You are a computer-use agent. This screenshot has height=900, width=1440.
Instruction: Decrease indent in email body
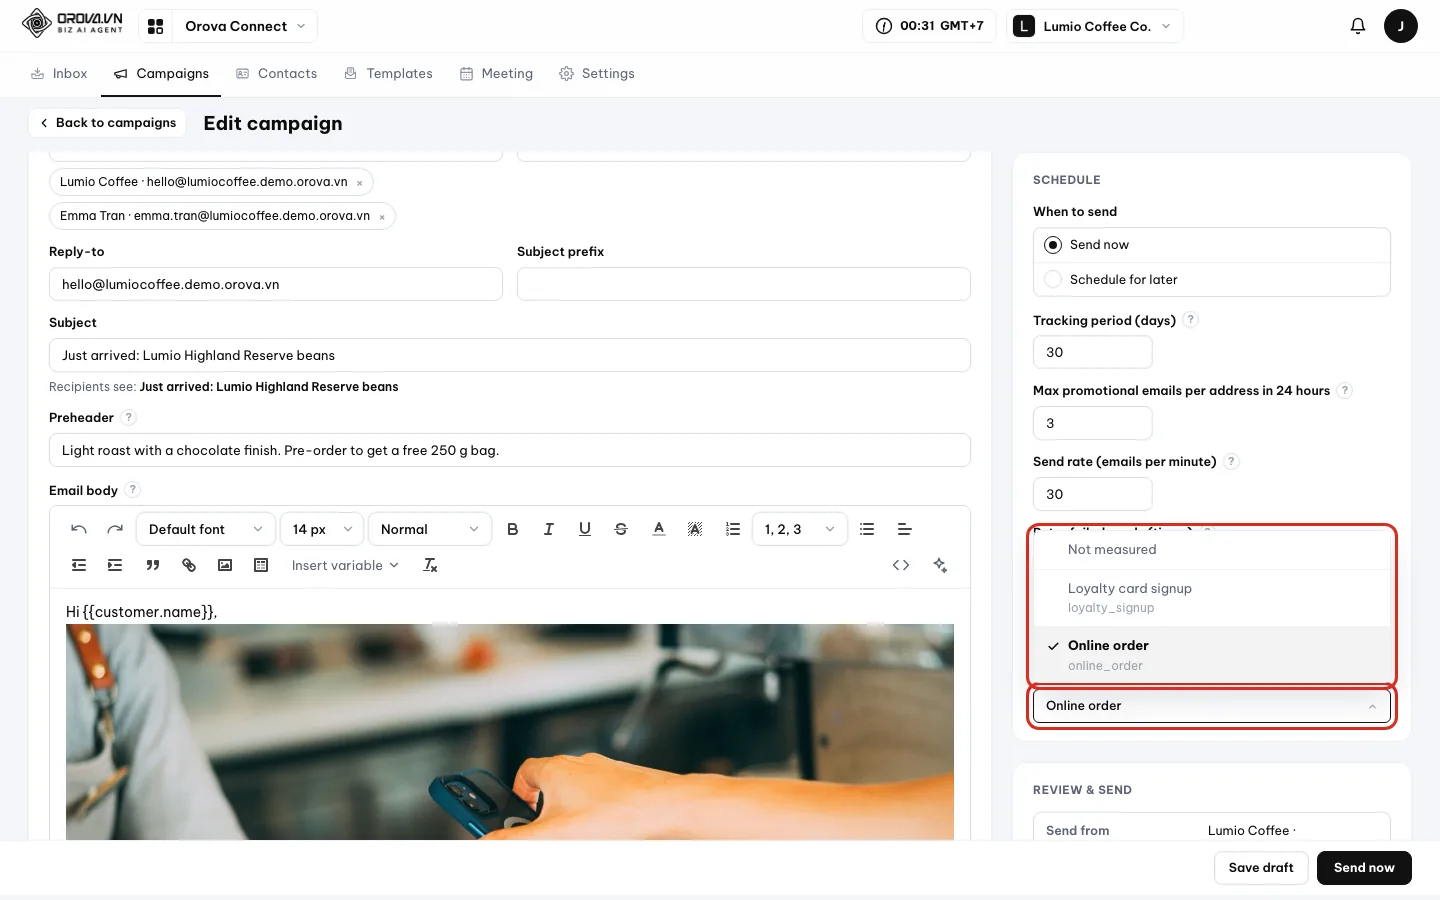(79, 565)
